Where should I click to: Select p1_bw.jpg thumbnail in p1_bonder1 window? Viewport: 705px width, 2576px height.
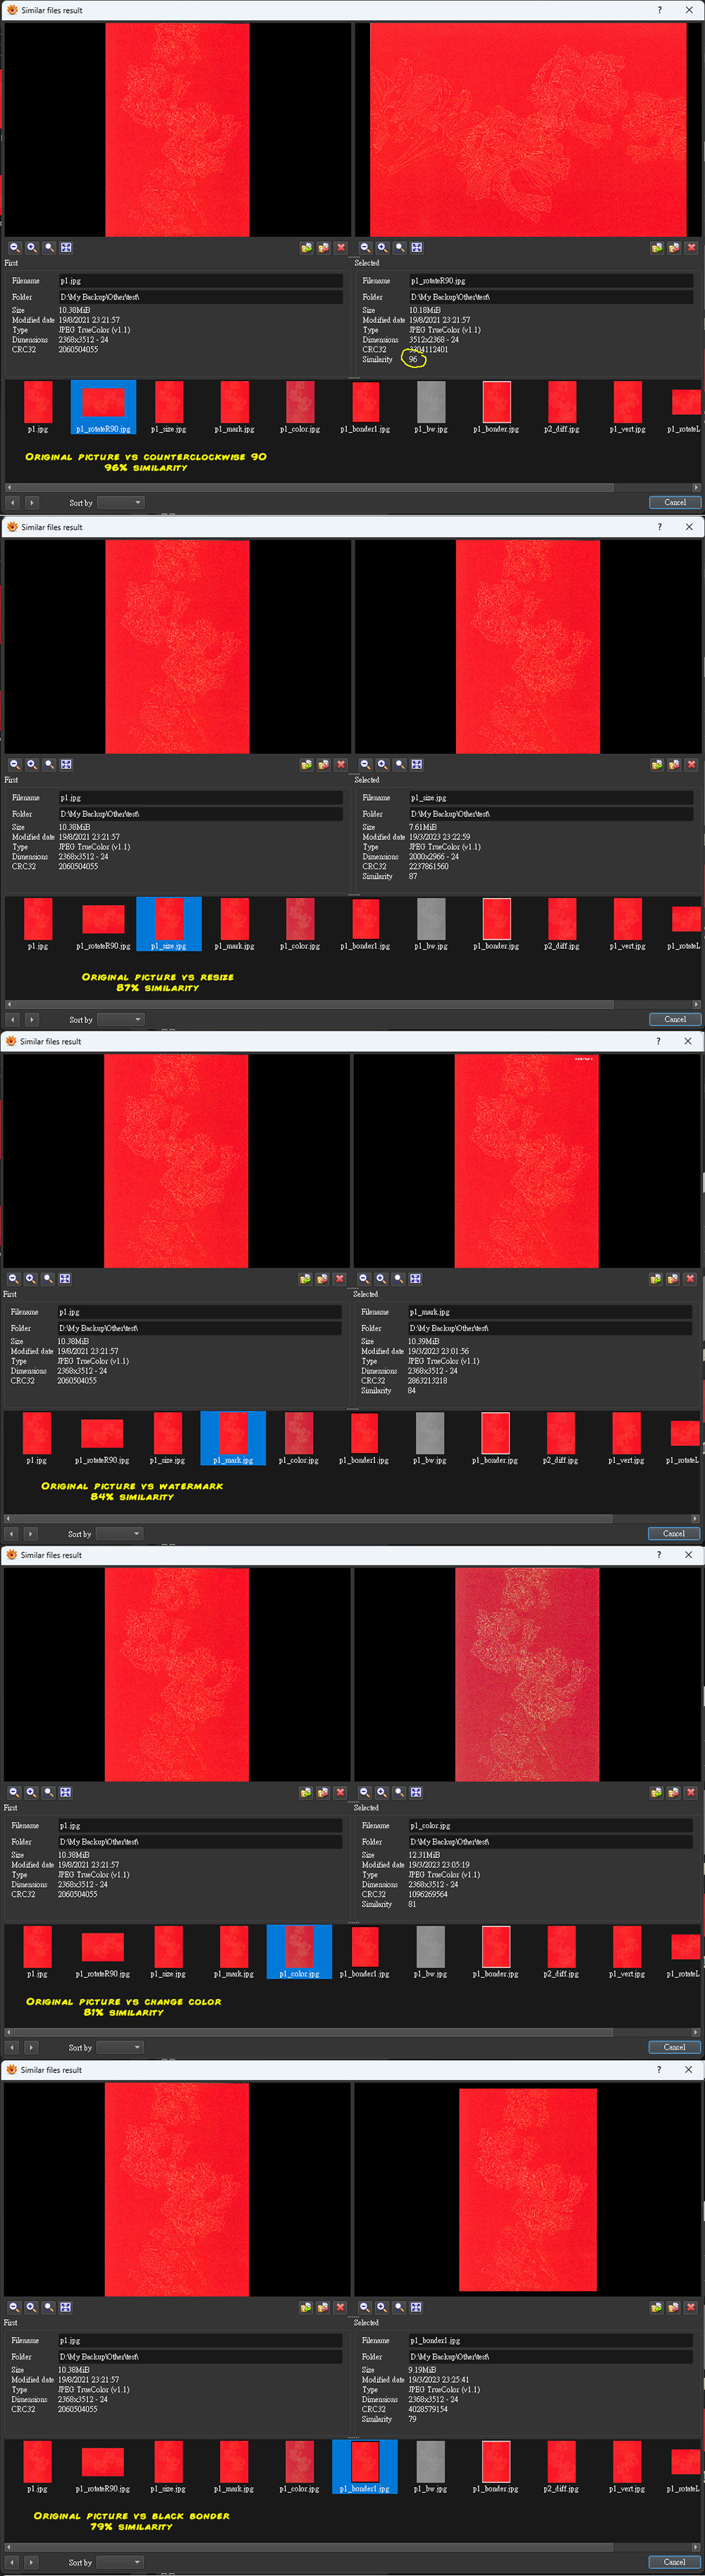point(430,2467)
